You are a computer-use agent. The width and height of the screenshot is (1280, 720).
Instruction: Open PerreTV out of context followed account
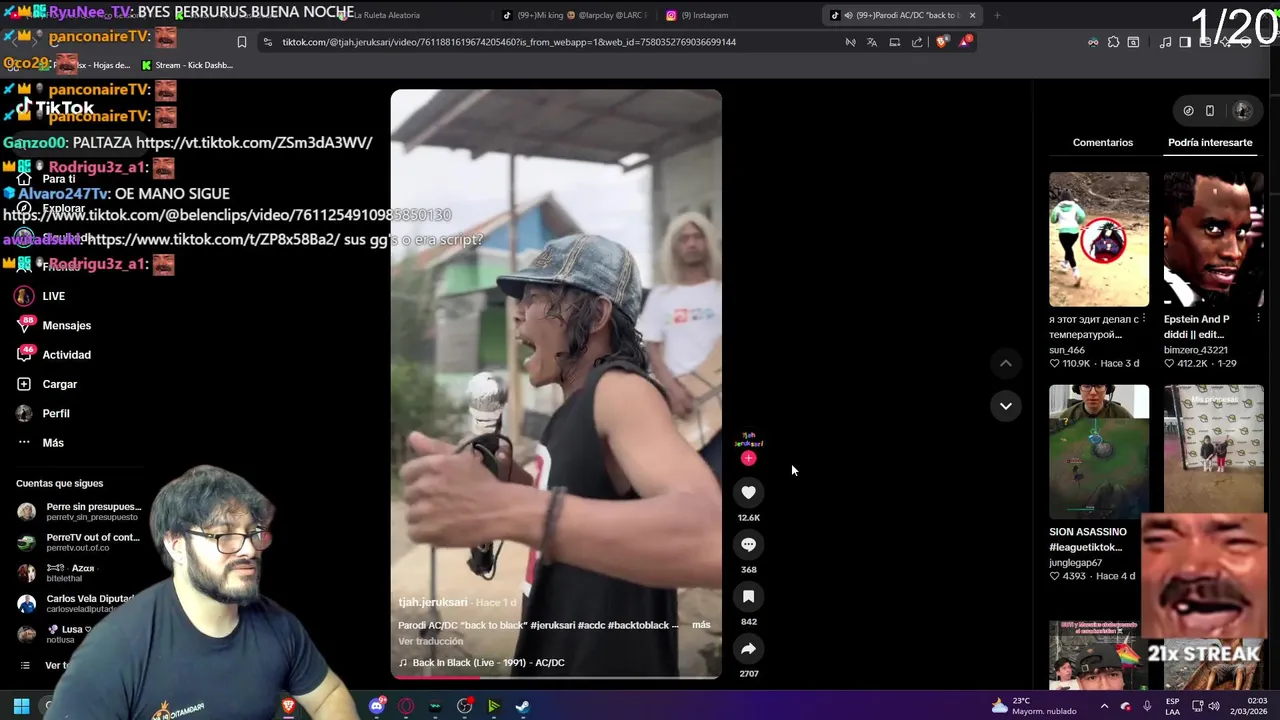[80, 542]
